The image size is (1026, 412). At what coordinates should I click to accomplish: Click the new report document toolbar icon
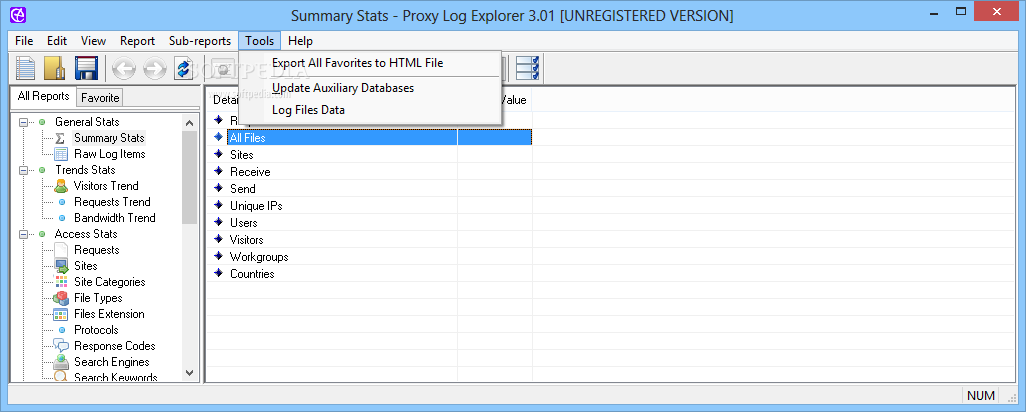coord(26,68)
